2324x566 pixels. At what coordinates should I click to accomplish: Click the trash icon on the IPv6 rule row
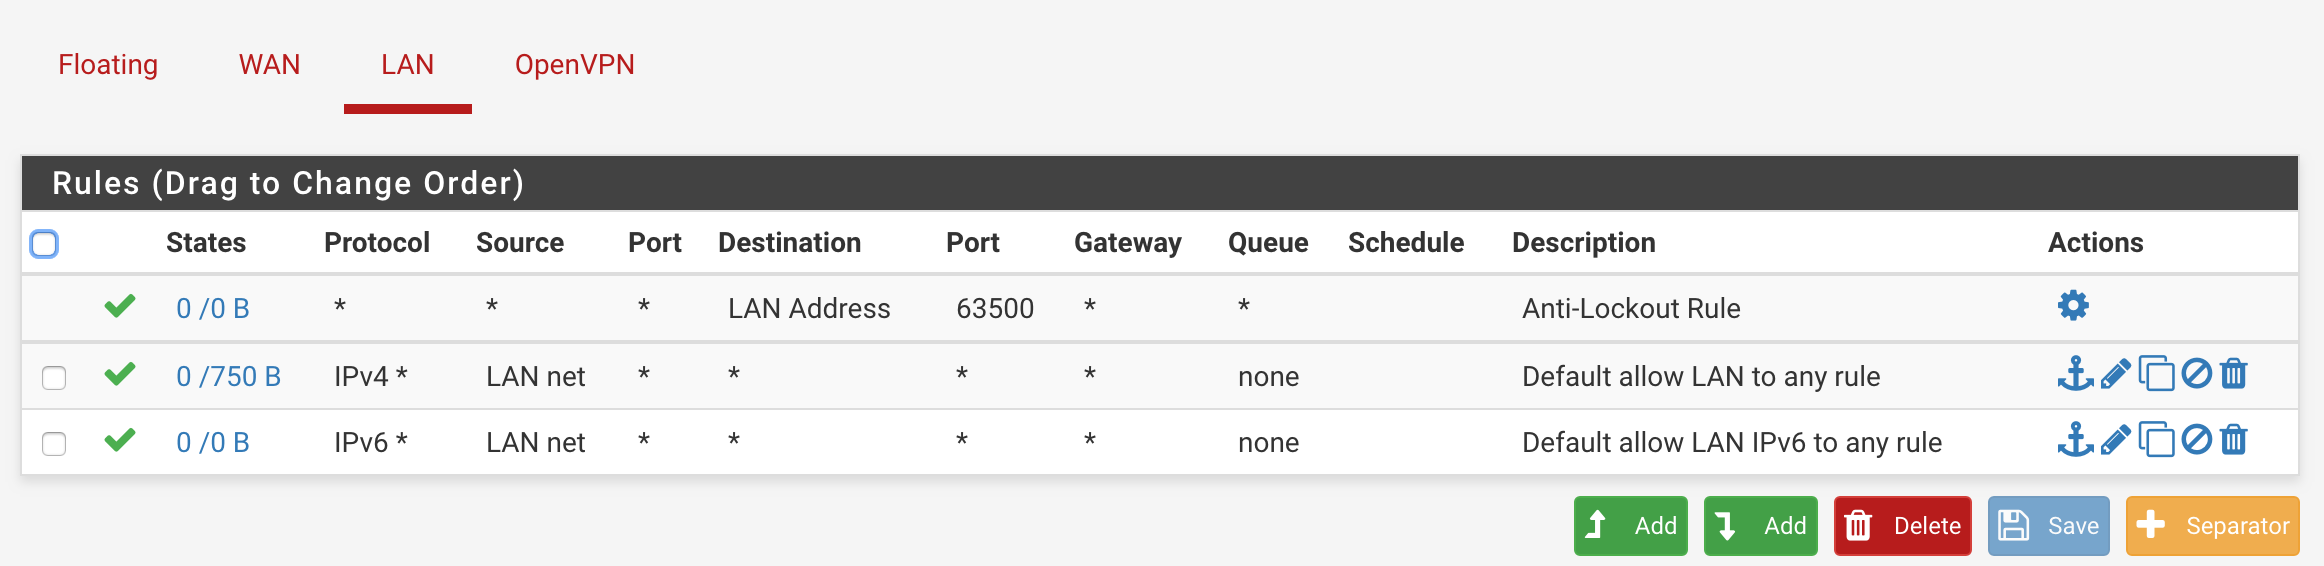(2234, 440)
